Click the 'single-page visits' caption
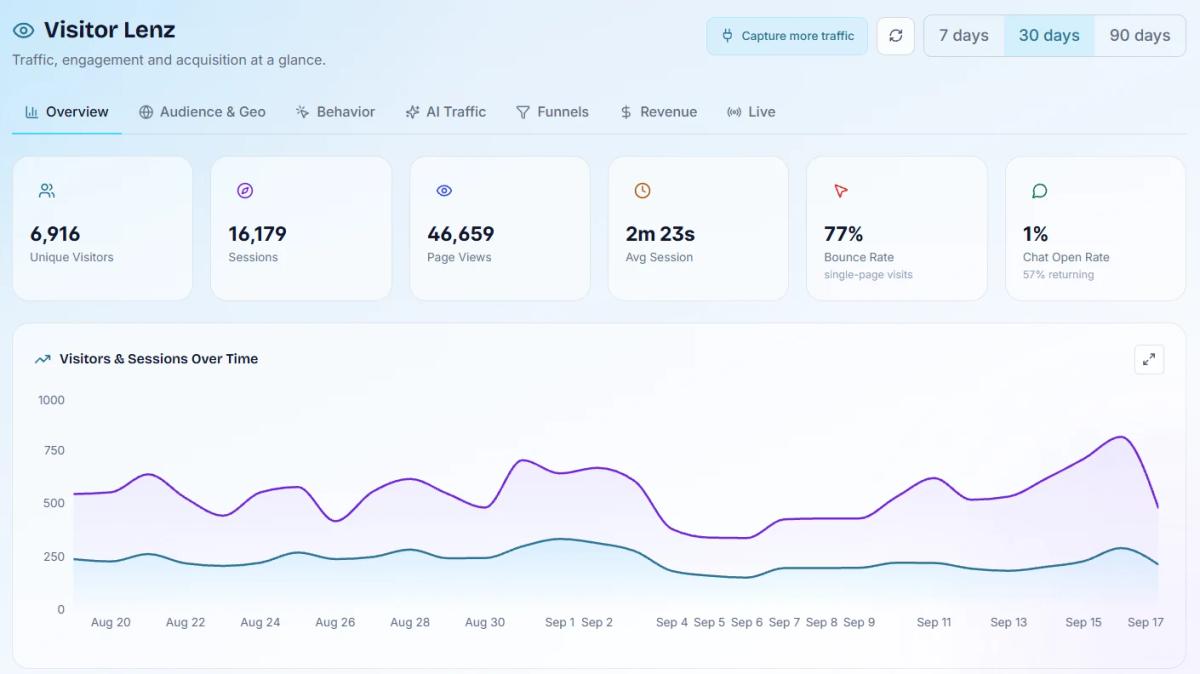This screenshot has height=674, width=1200. coord(868,275)
